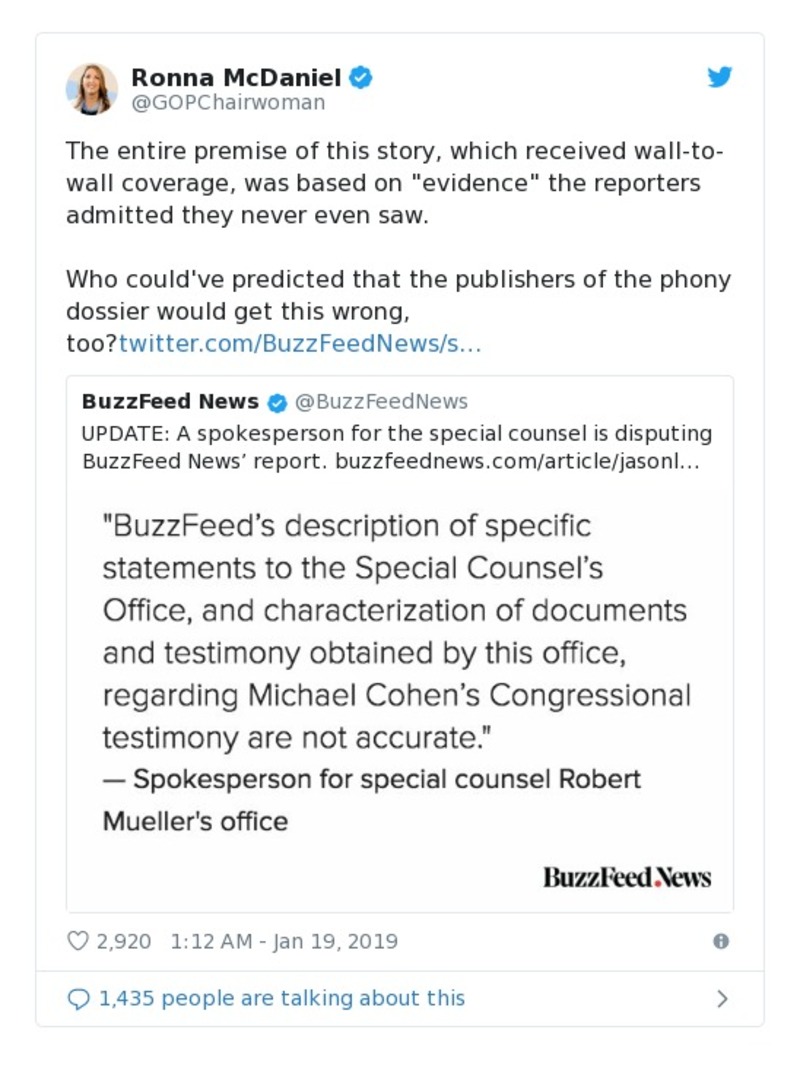Expand conversation with the right chevron
The height and width of the screenshot is (1074, 800).
tap(722, 998)
